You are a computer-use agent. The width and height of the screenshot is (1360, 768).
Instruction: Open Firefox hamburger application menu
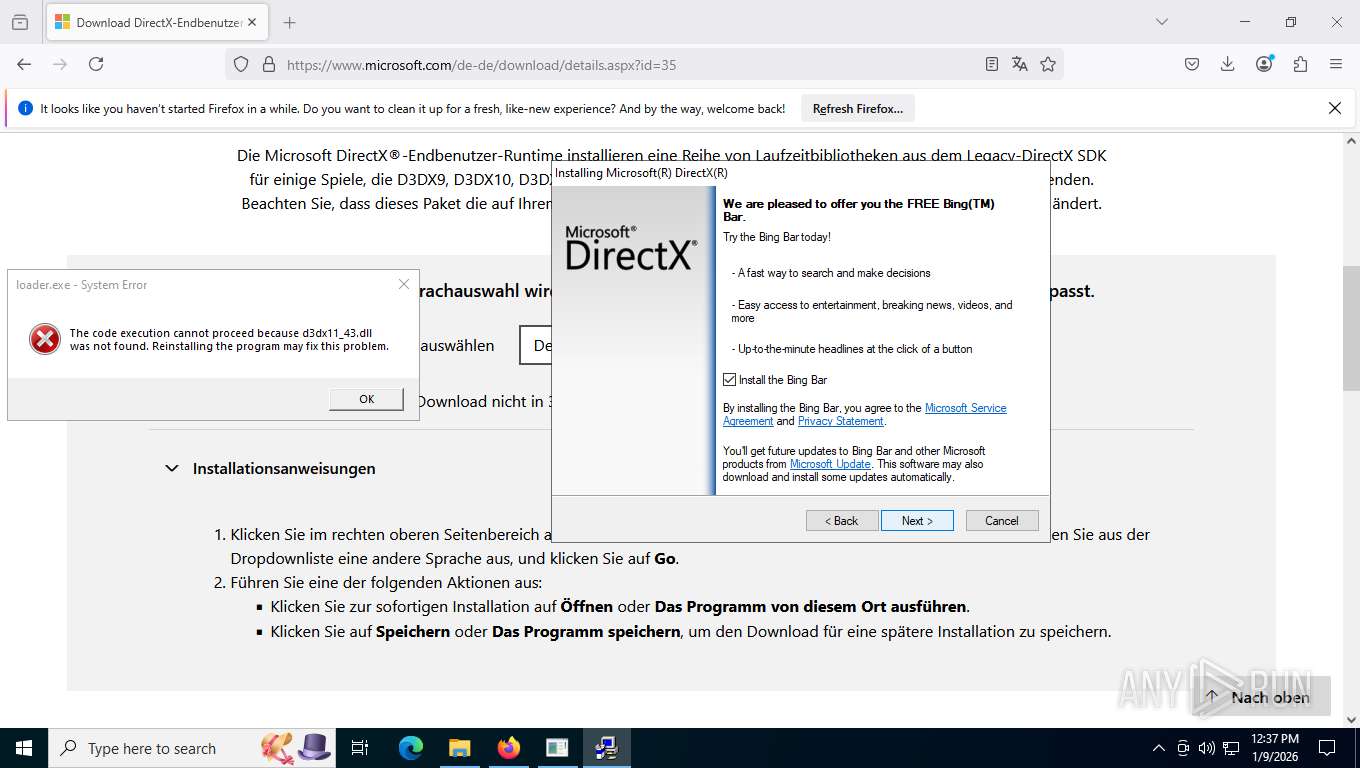click(x=1336, y=64)
